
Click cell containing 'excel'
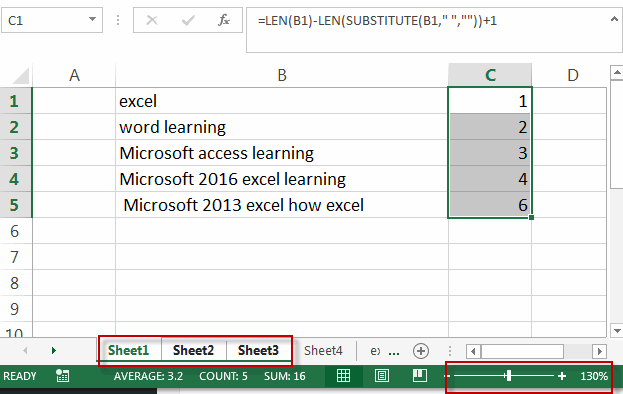(282, 101)
